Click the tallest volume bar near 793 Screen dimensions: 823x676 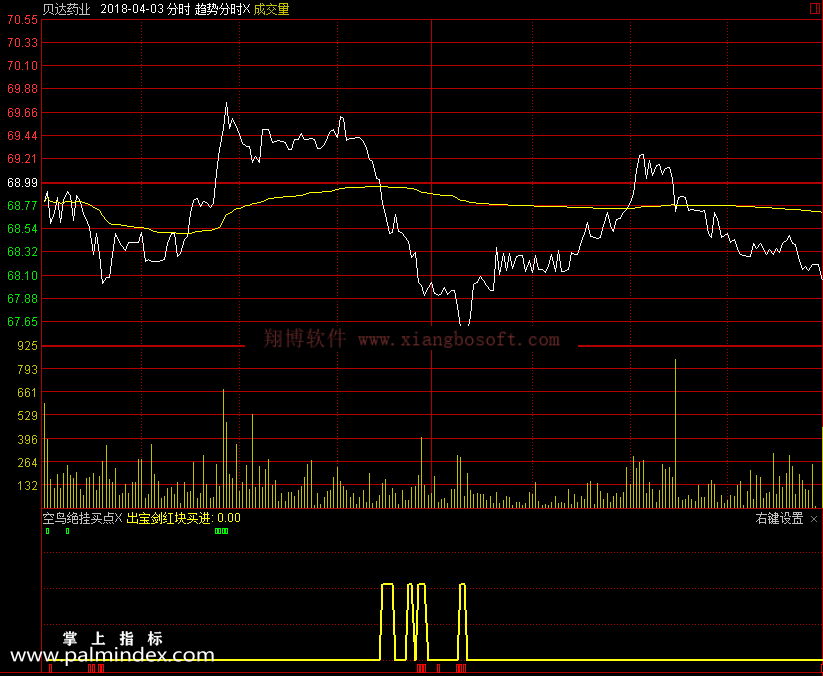coord(675,434)
